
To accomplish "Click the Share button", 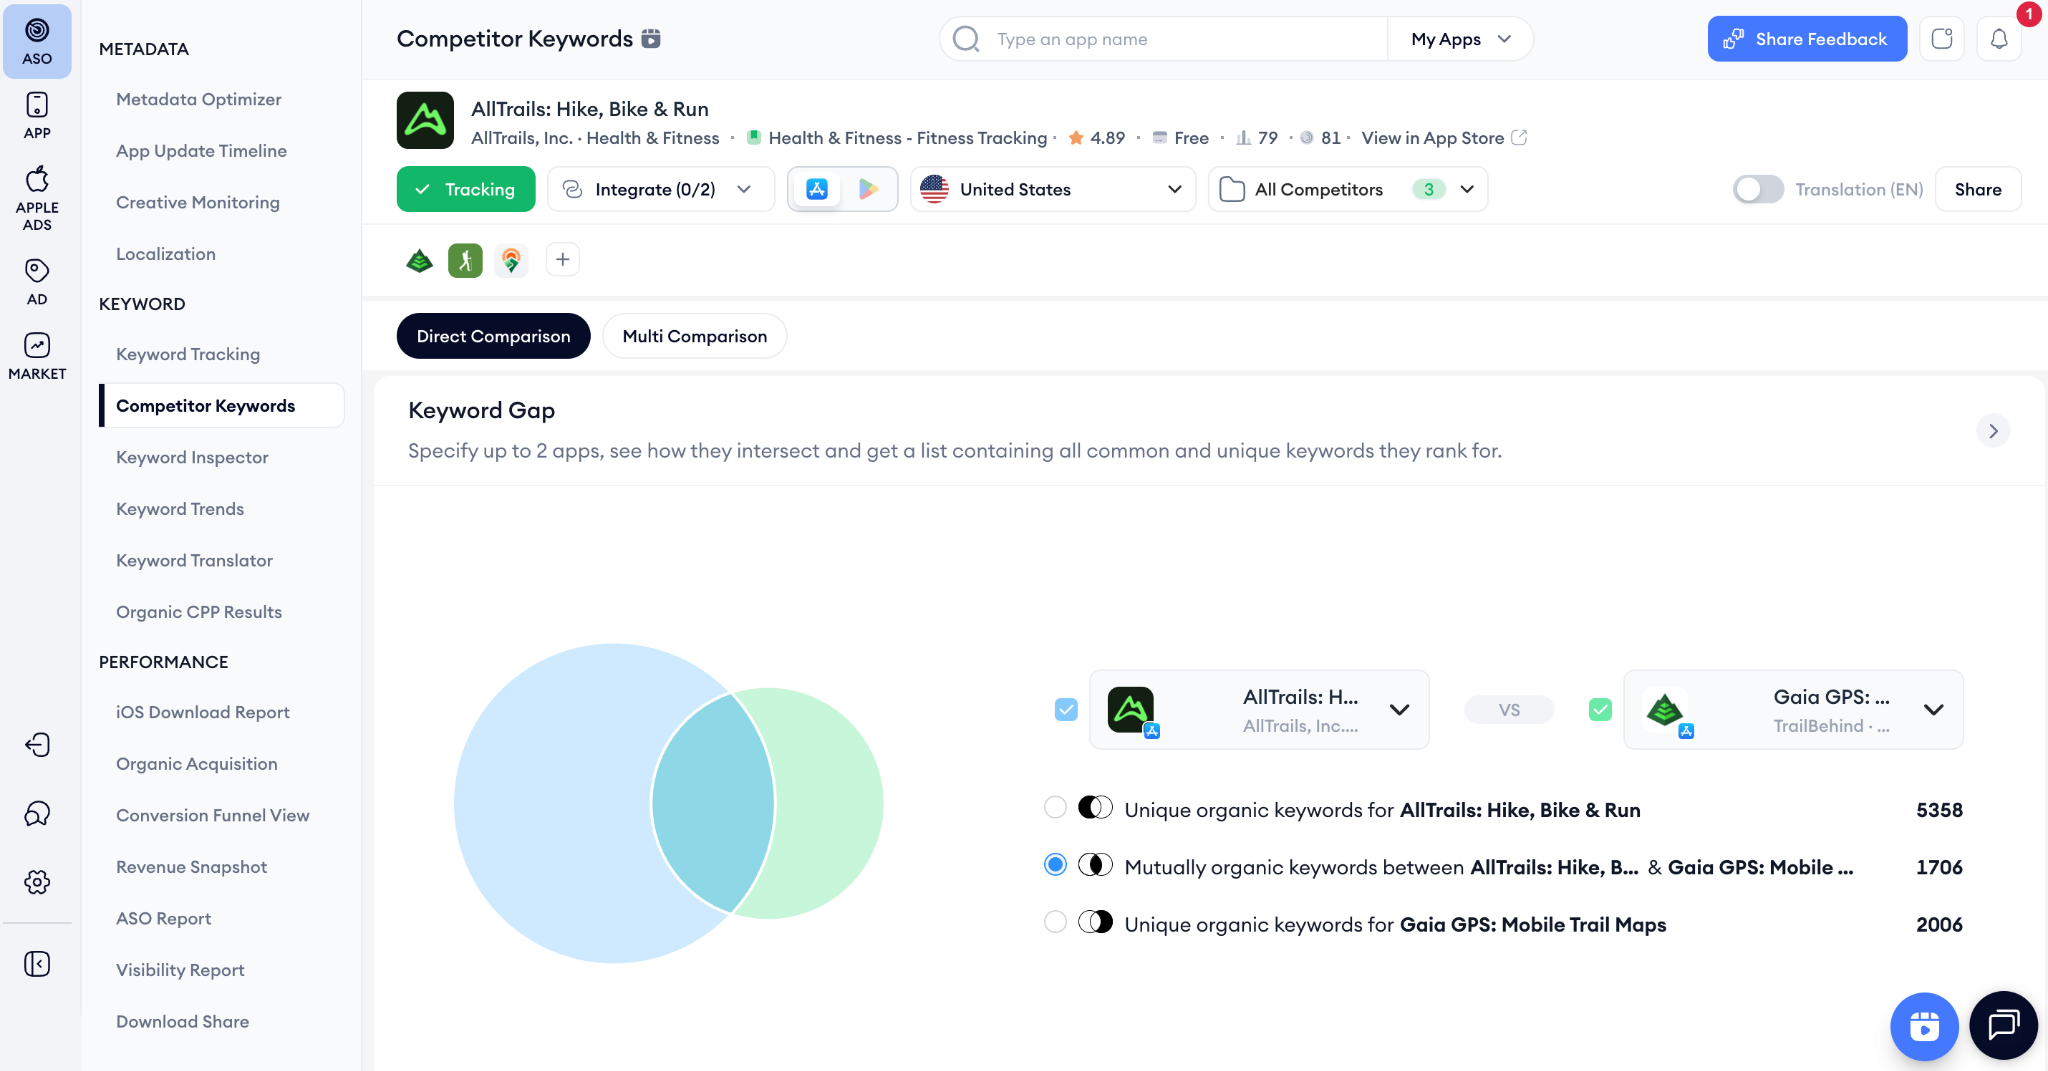I will [x=1978, y=189].
